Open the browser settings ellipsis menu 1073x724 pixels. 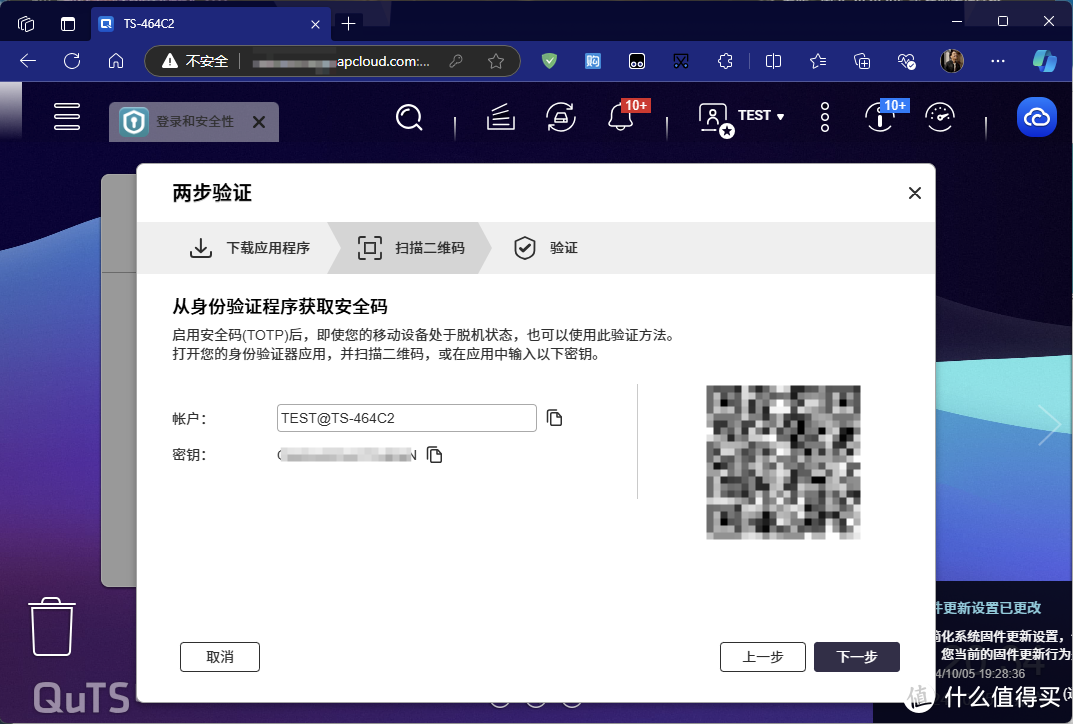click(x=997, y=61)
